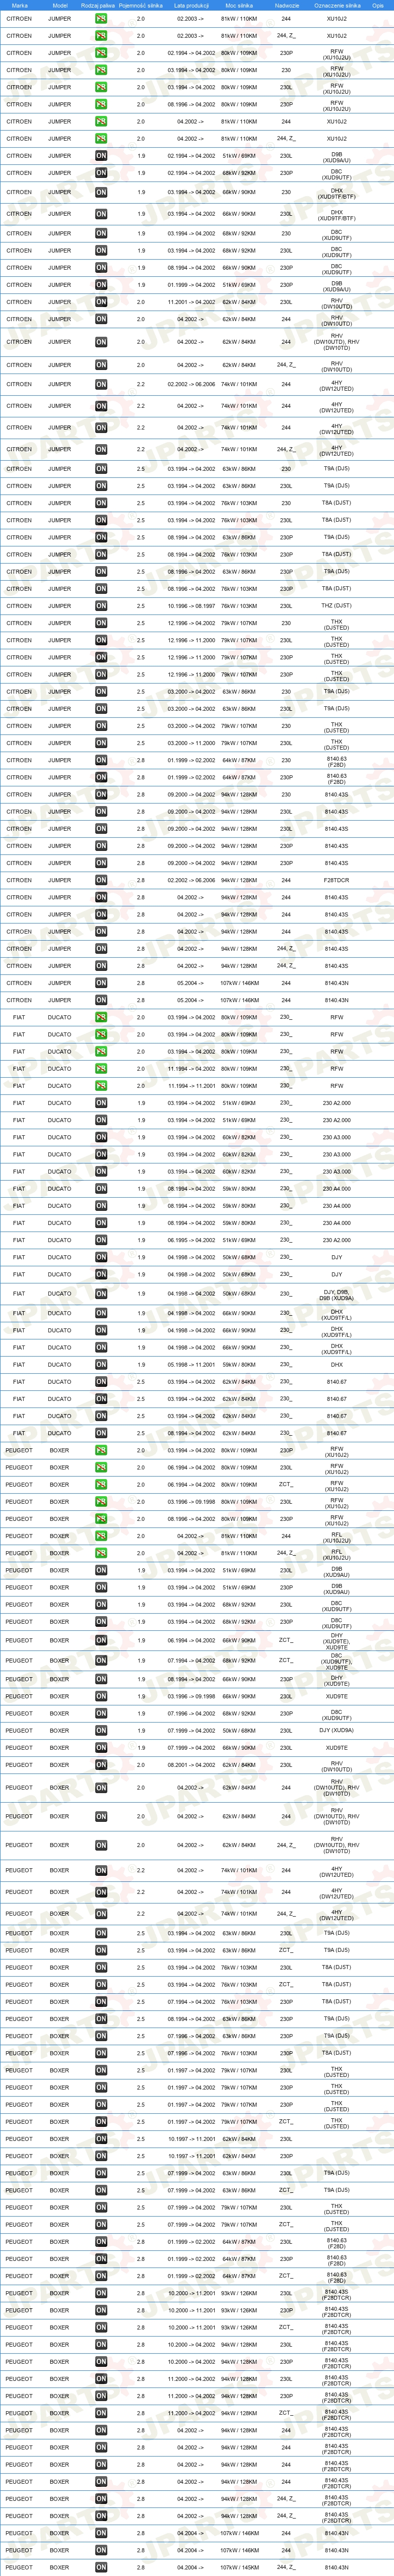Click ON icon in Citroen 2.2 02.2002 -> 06.2006 row
Image resolution: width=394 pixels, height=2576 pixels.
point(101,384)
